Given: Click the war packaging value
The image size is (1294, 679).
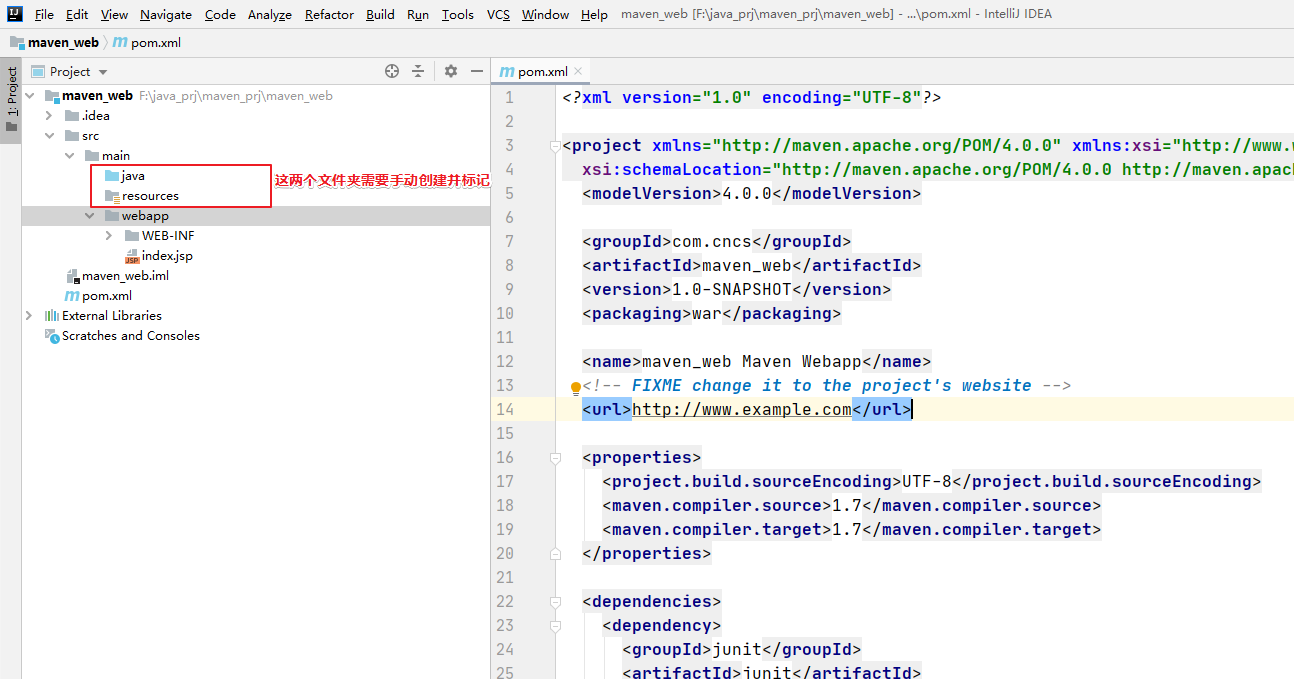Looking at the screenshot, I should coord(707,314).
